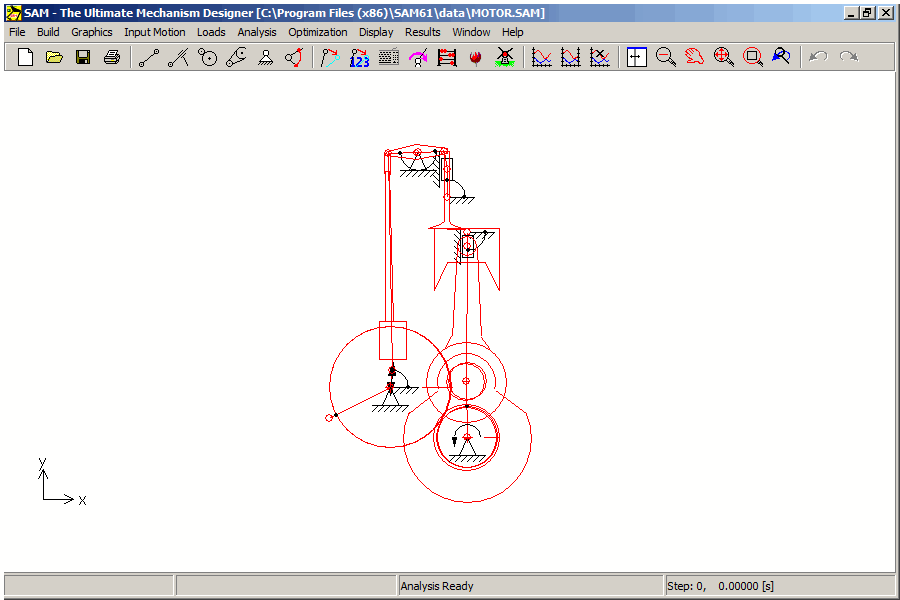Click the SAM application icon in title bar
Image resolution: width=900 pixels, height=600 pixels.
[x=13, y=13]
